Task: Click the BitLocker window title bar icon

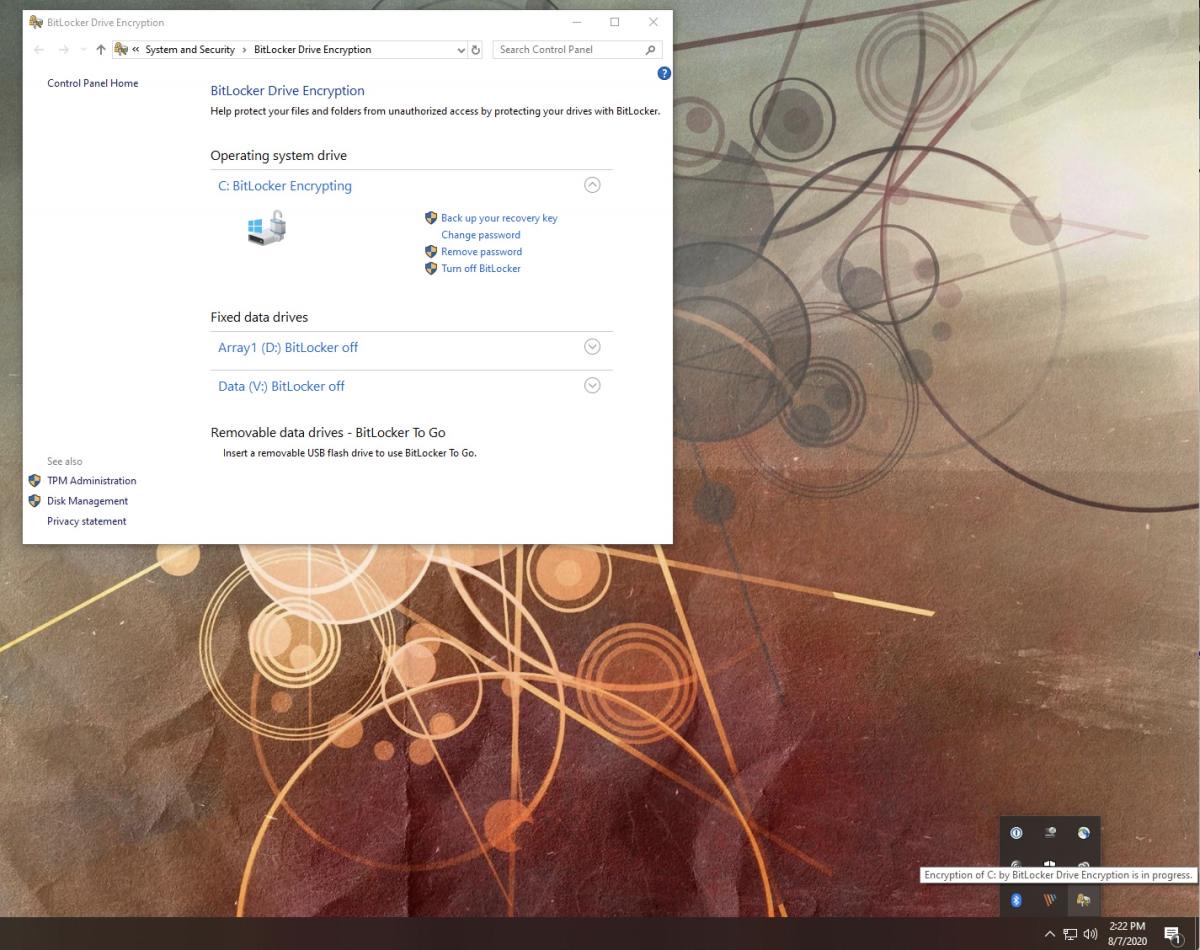Action: (36, 22)
